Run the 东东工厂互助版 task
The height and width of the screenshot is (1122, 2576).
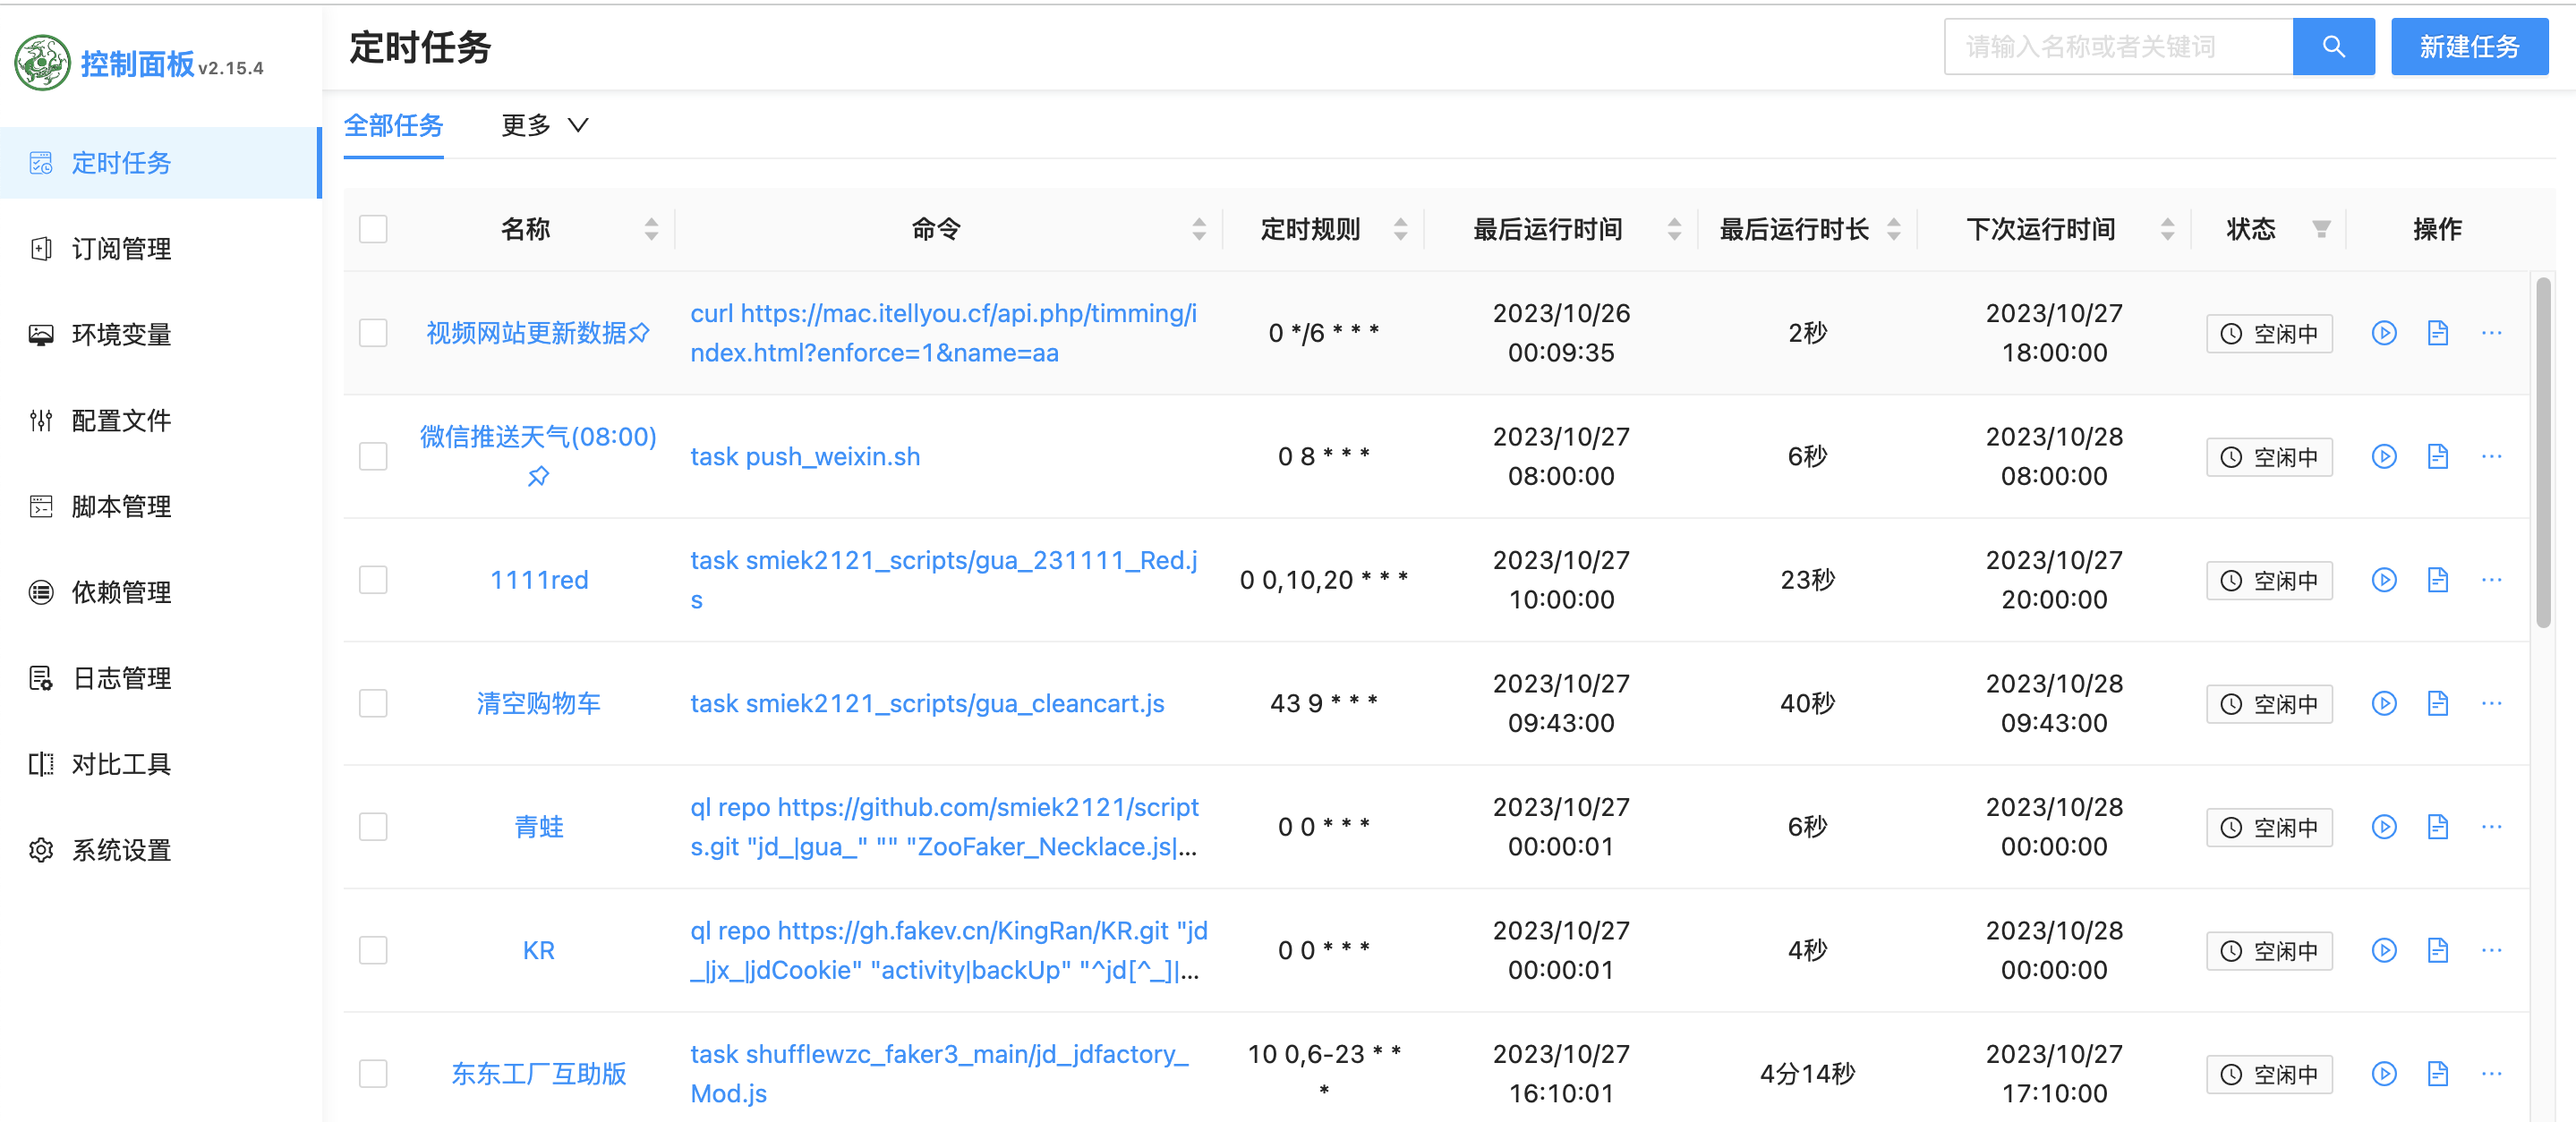(x=2384, y=1074)
